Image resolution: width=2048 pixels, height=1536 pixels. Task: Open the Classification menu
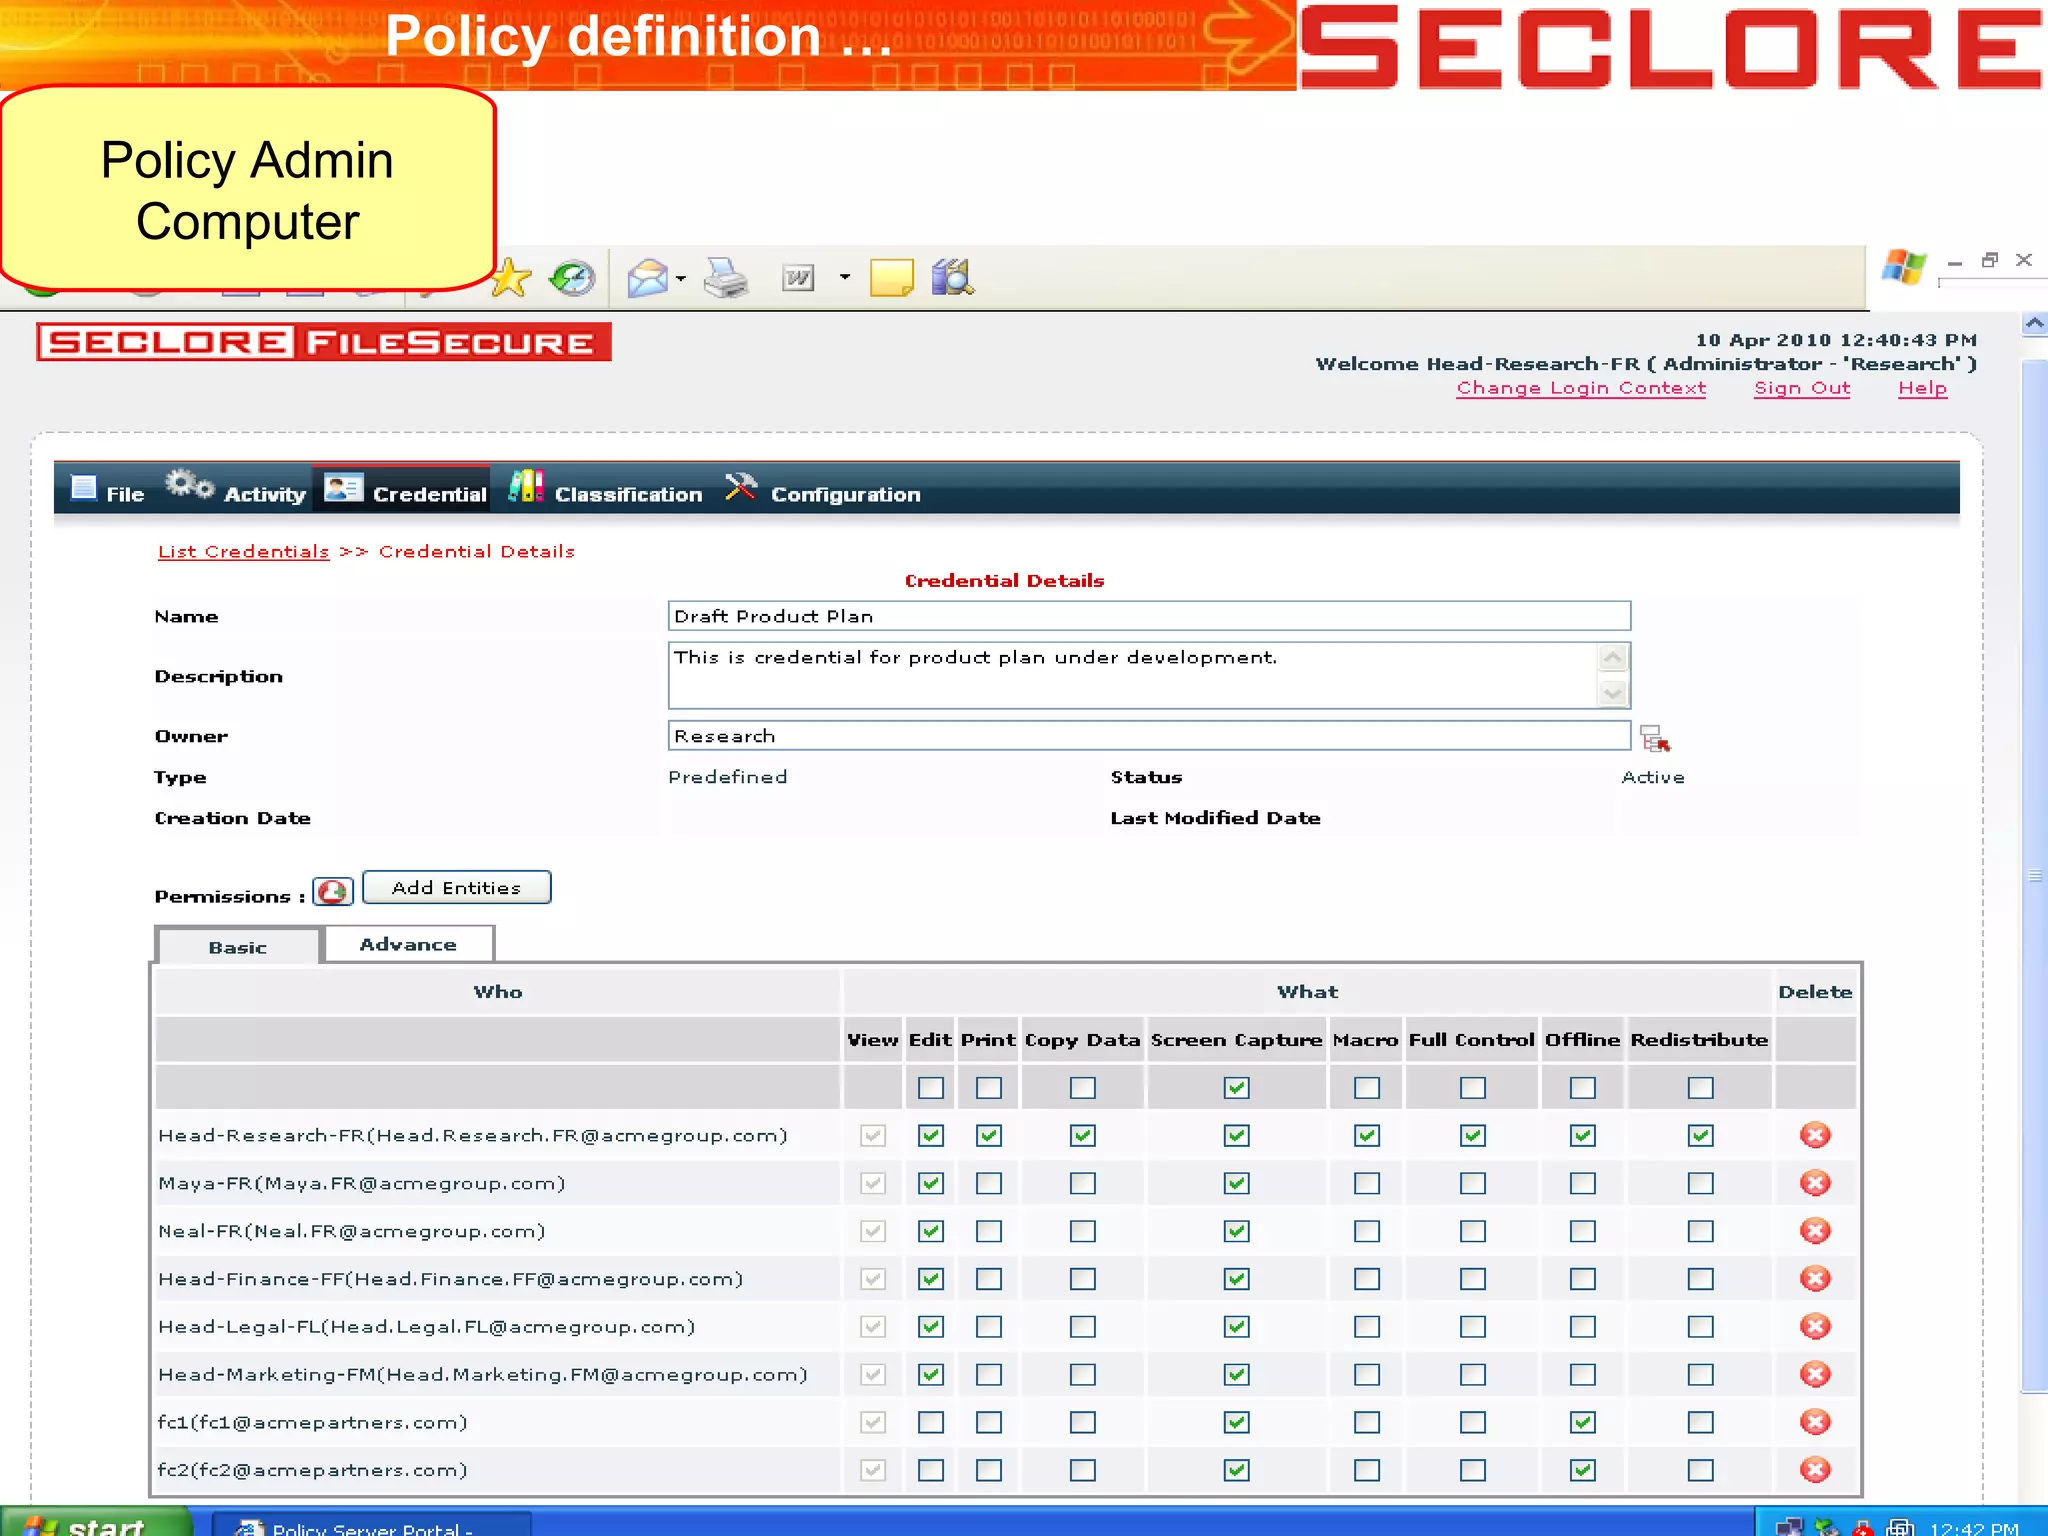pos(605,490)
